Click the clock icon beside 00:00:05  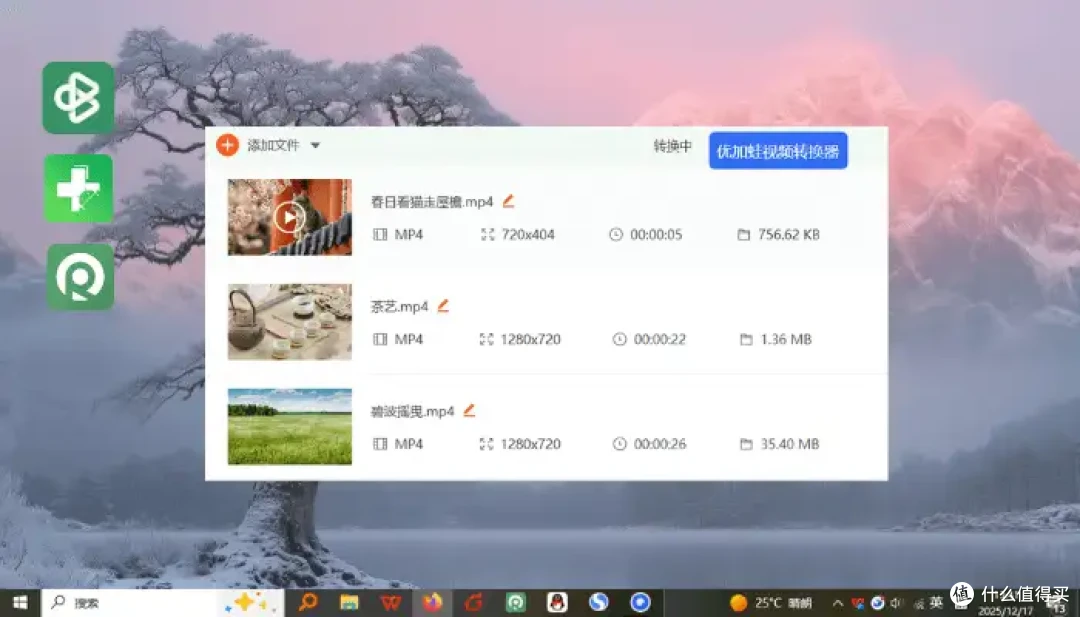click(x=616, y=234)
